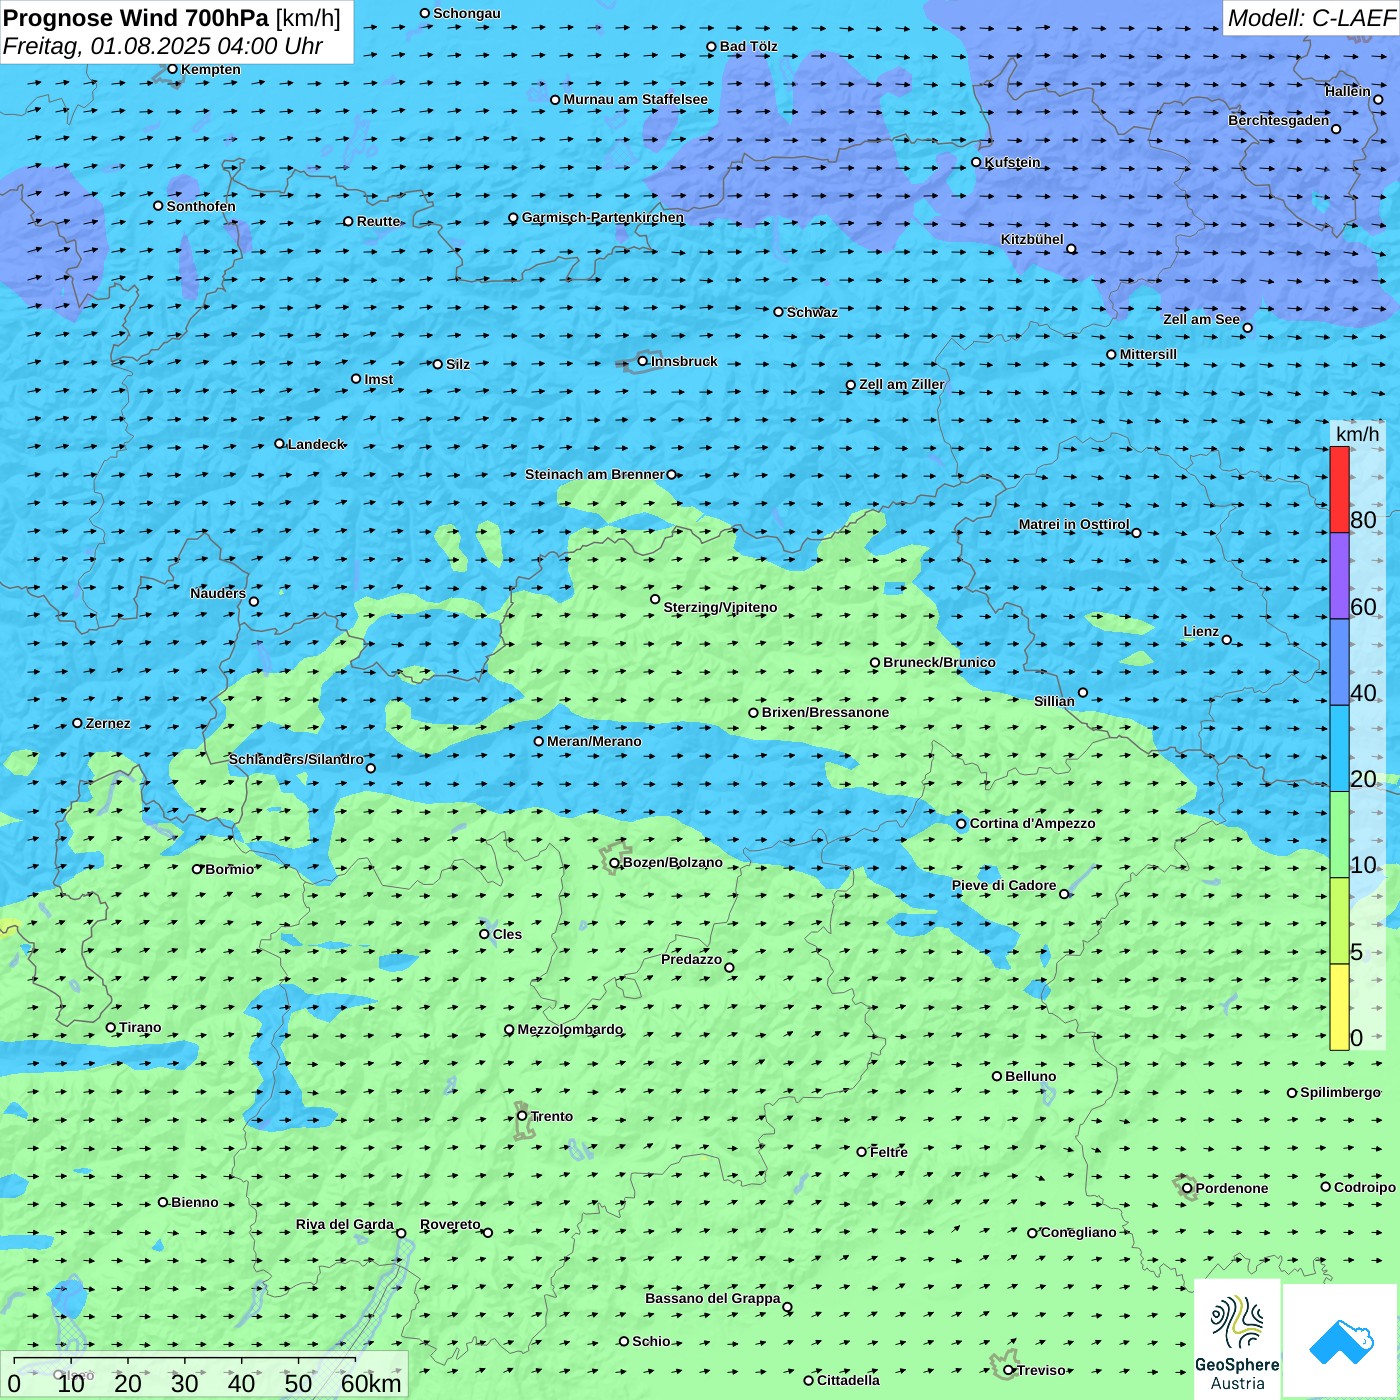The height and width of the screenshot is (1400, 1400).
Task: Click the 'Berchtesgaden' label
Action: (1279, 120)
